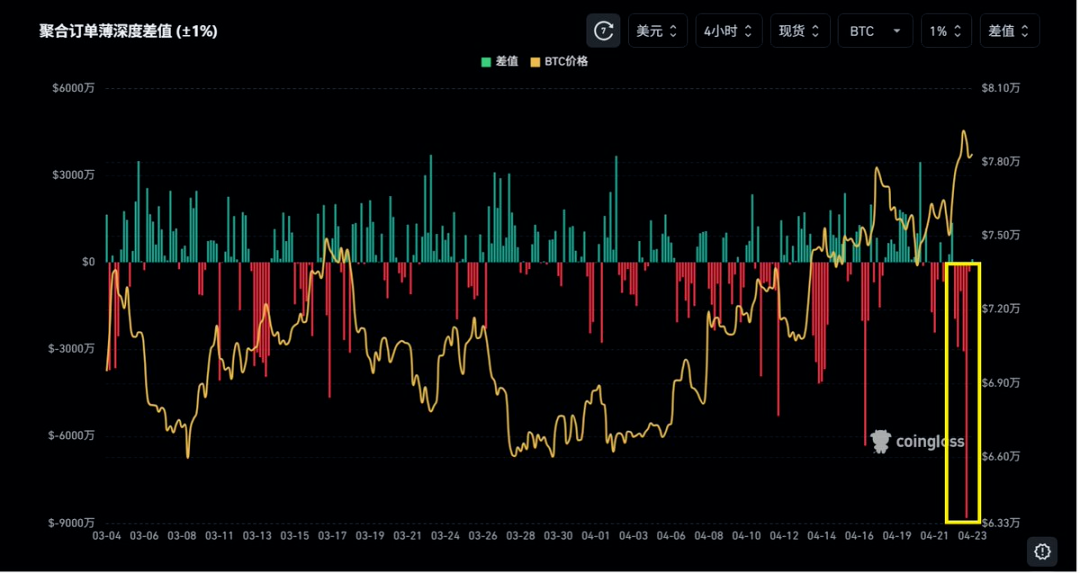The height and width of the screenshot is (573, 1080).
Task: Click the caret arrow on BTC selector
Action: [895, 31]
